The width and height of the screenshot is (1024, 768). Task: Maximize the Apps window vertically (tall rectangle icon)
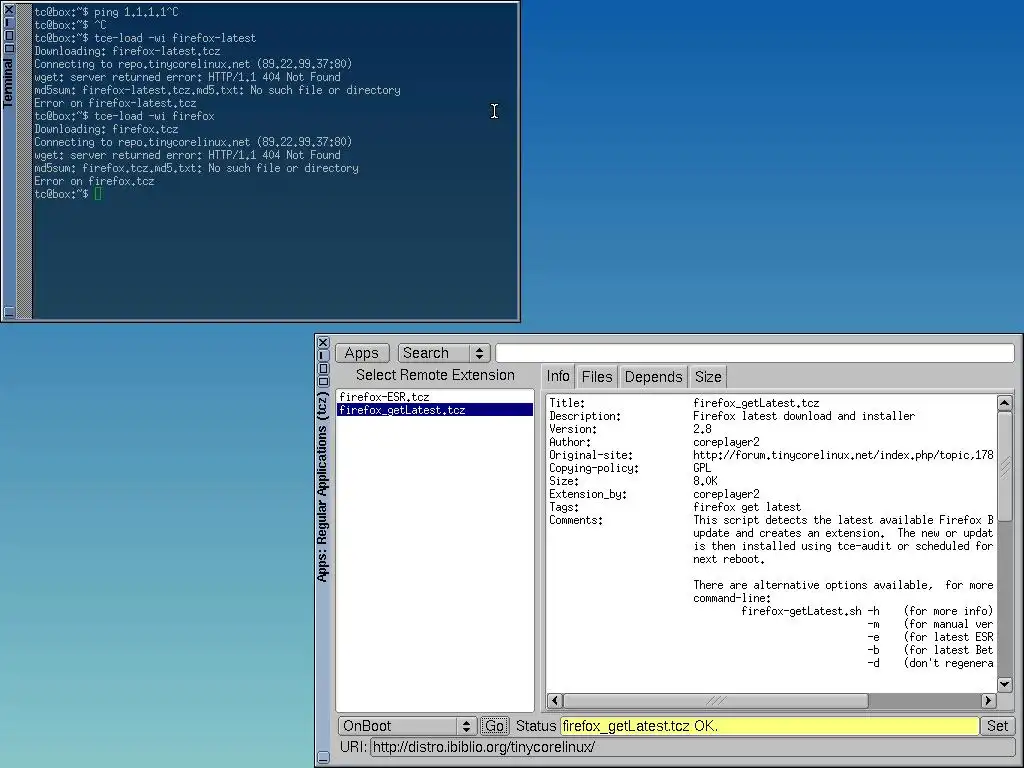tap(323, 368)
